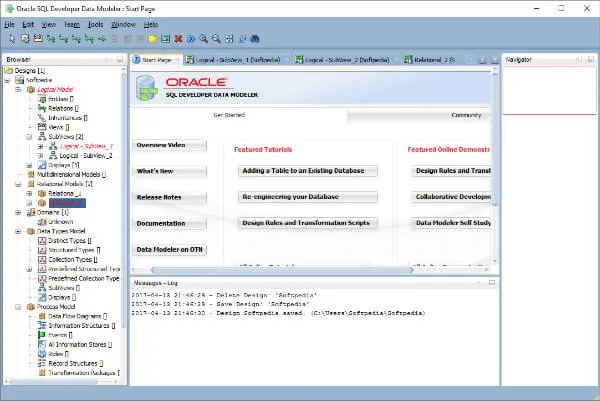
Task: Click the default size icon beside binoculars
Action: [242, 39]
